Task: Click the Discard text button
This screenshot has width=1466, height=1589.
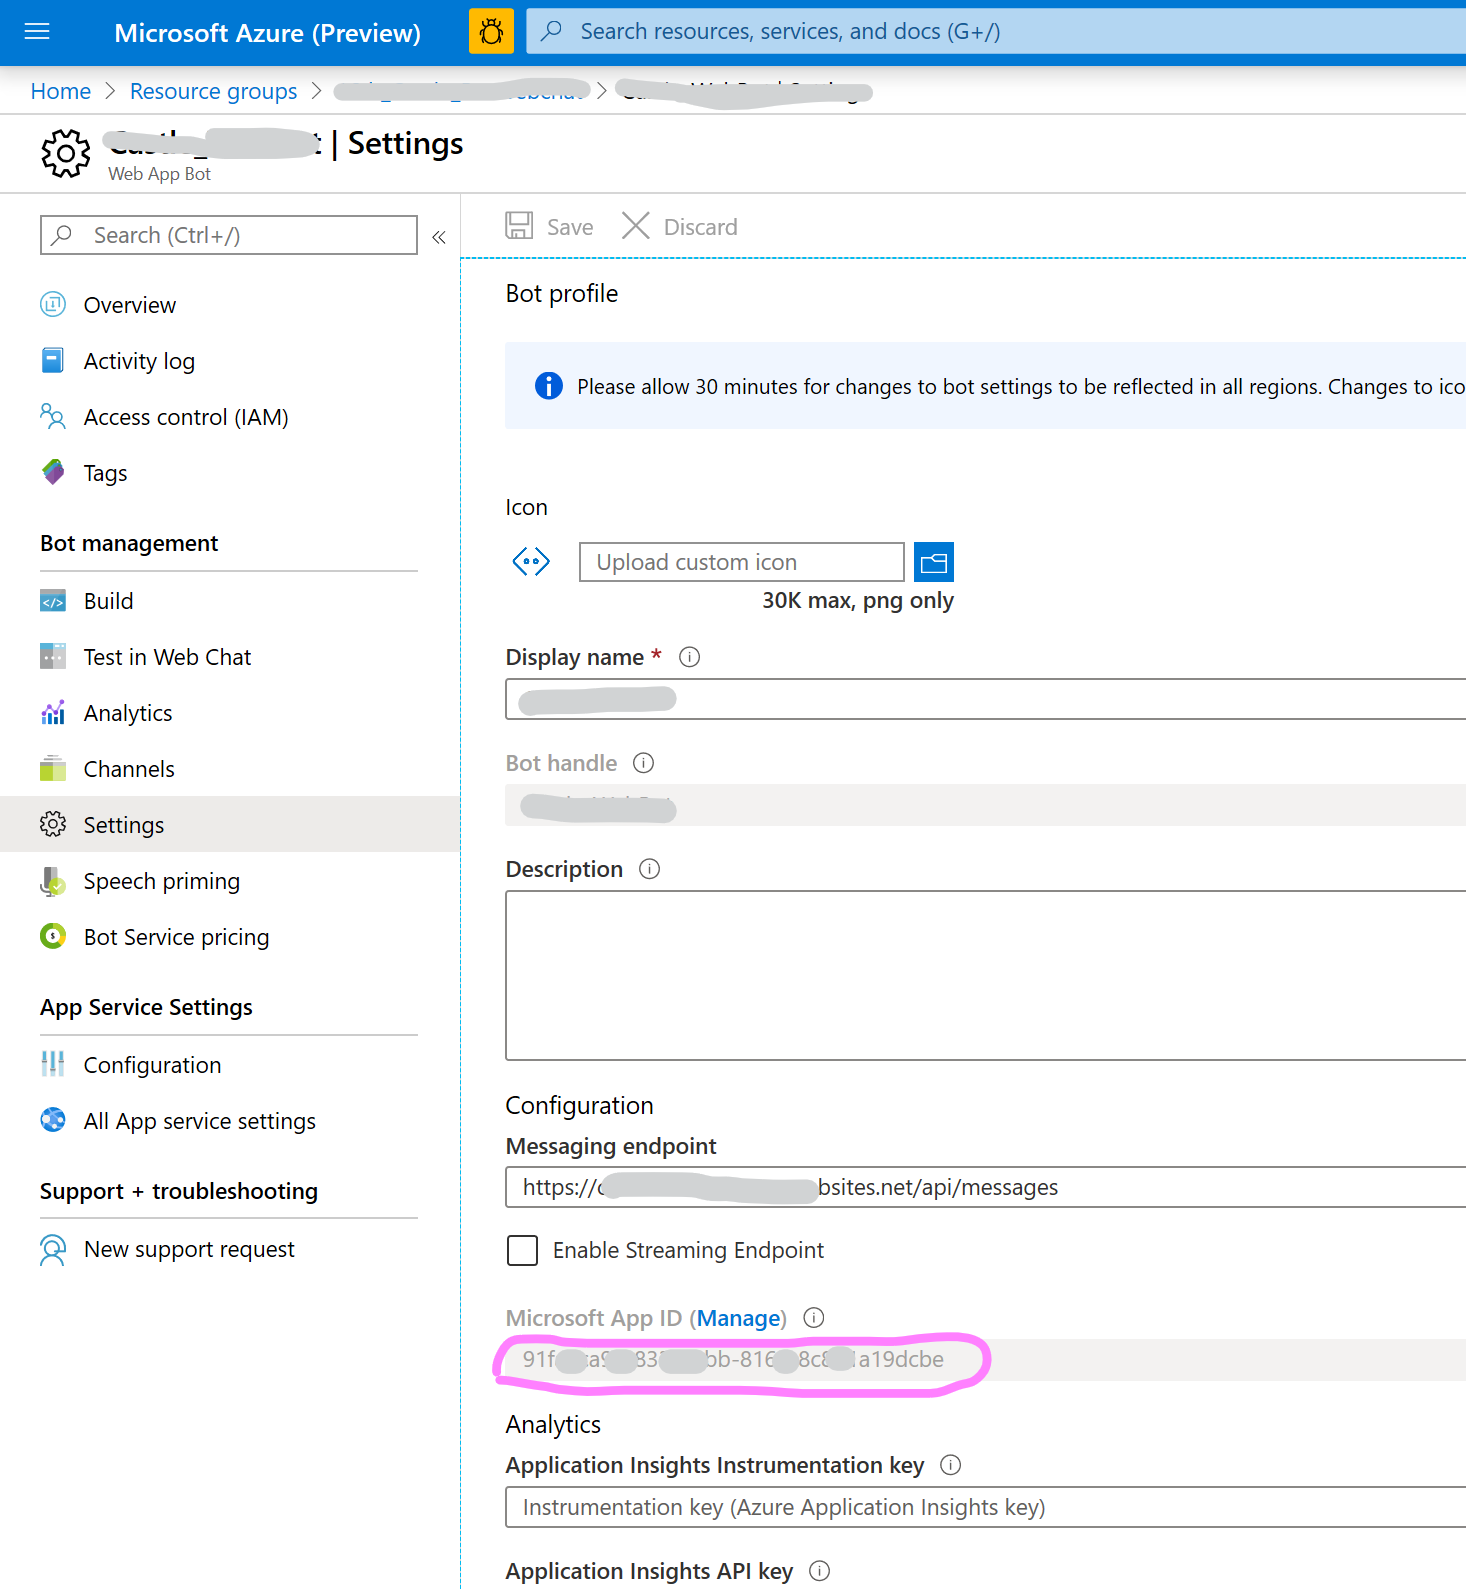Action: (701, 227)
